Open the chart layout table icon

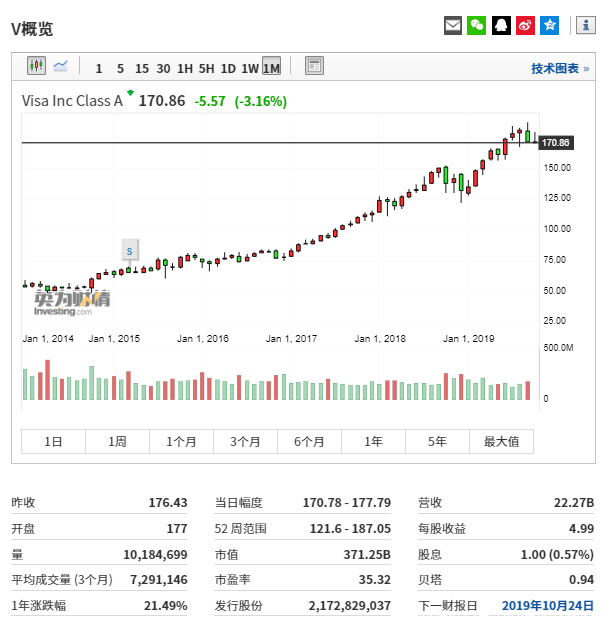tap(314, 65)
